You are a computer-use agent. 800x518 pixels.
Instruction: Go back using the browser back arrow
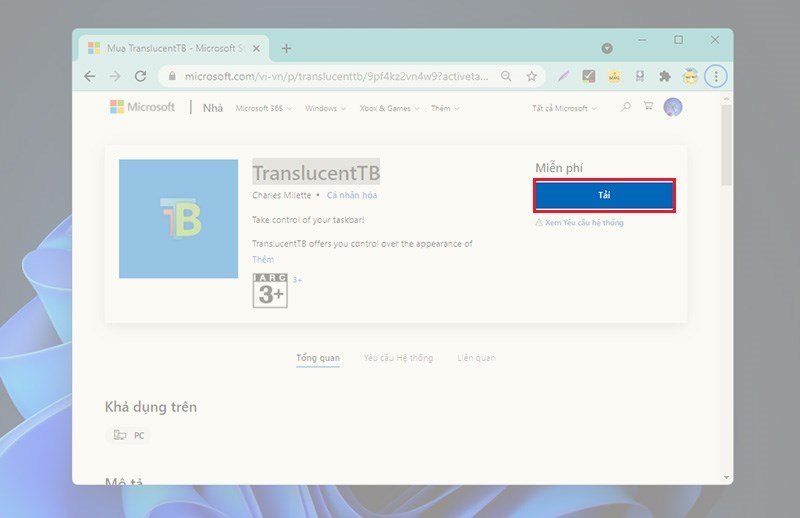pos(90,76)
